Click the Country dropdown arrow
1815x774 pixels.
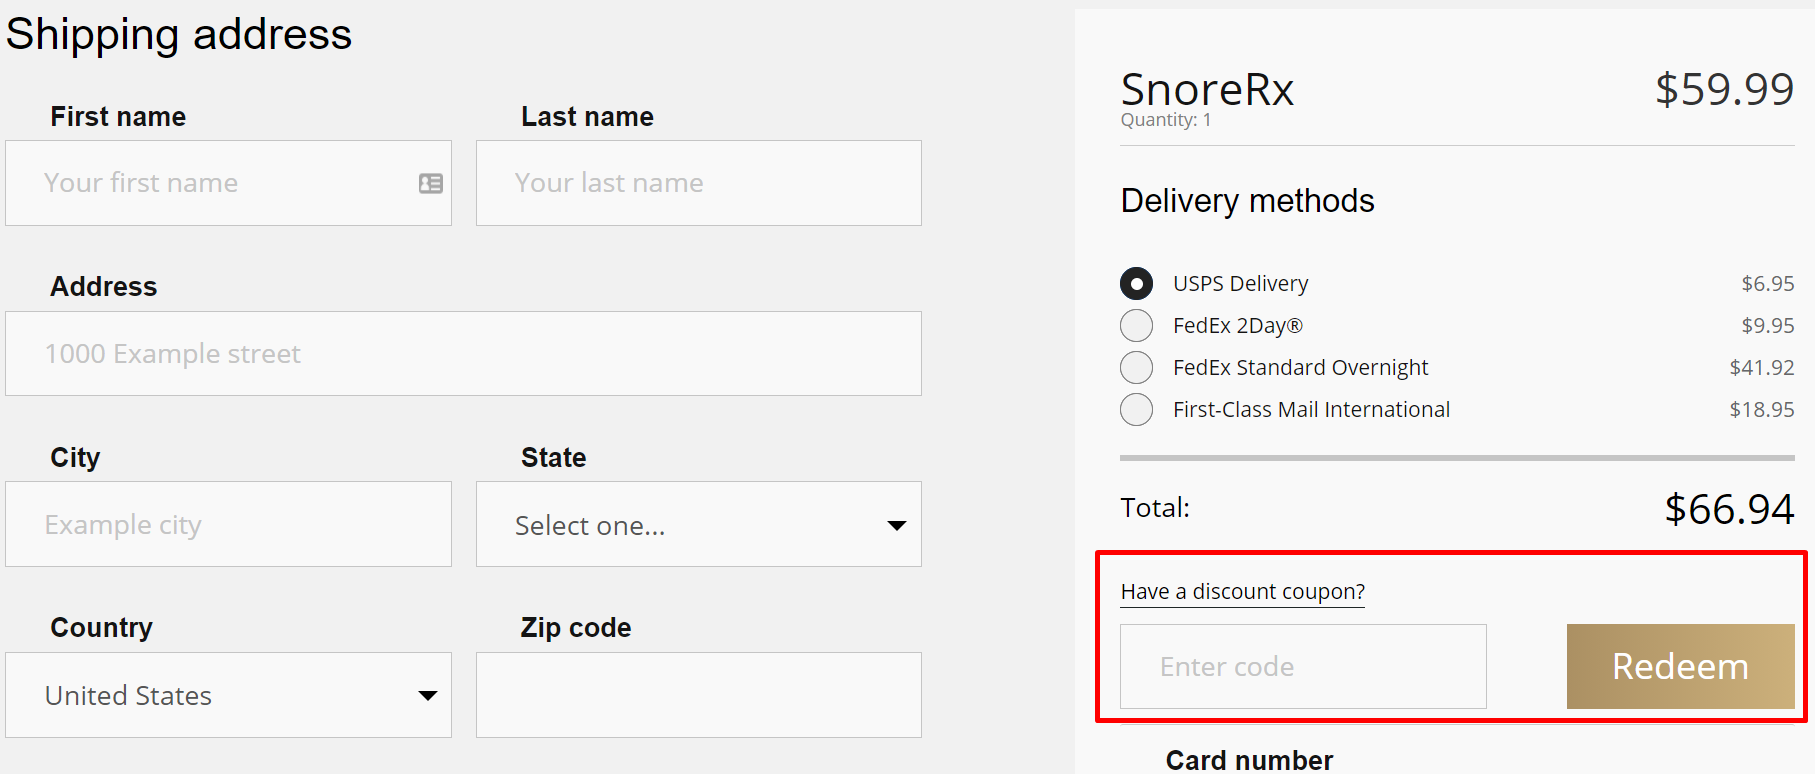[428, 696]
